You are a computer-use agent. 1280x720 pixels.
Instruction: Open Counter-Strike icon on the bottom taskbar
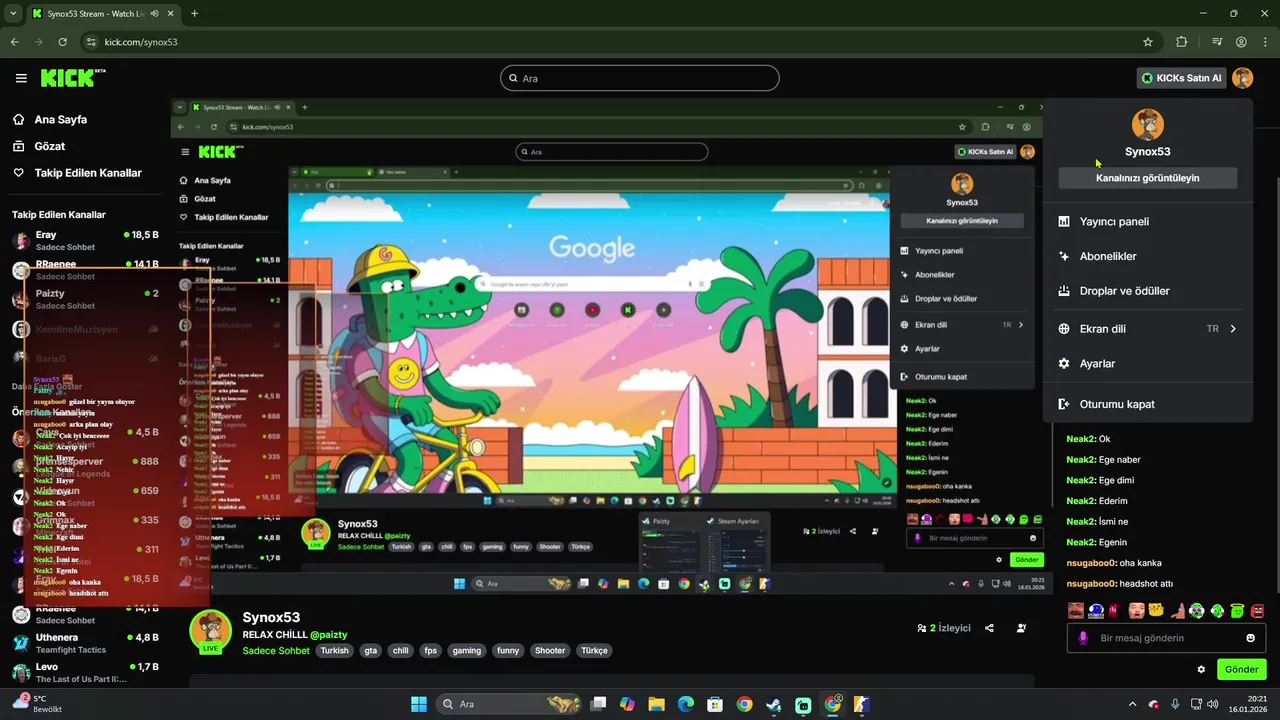pos(861,704)
